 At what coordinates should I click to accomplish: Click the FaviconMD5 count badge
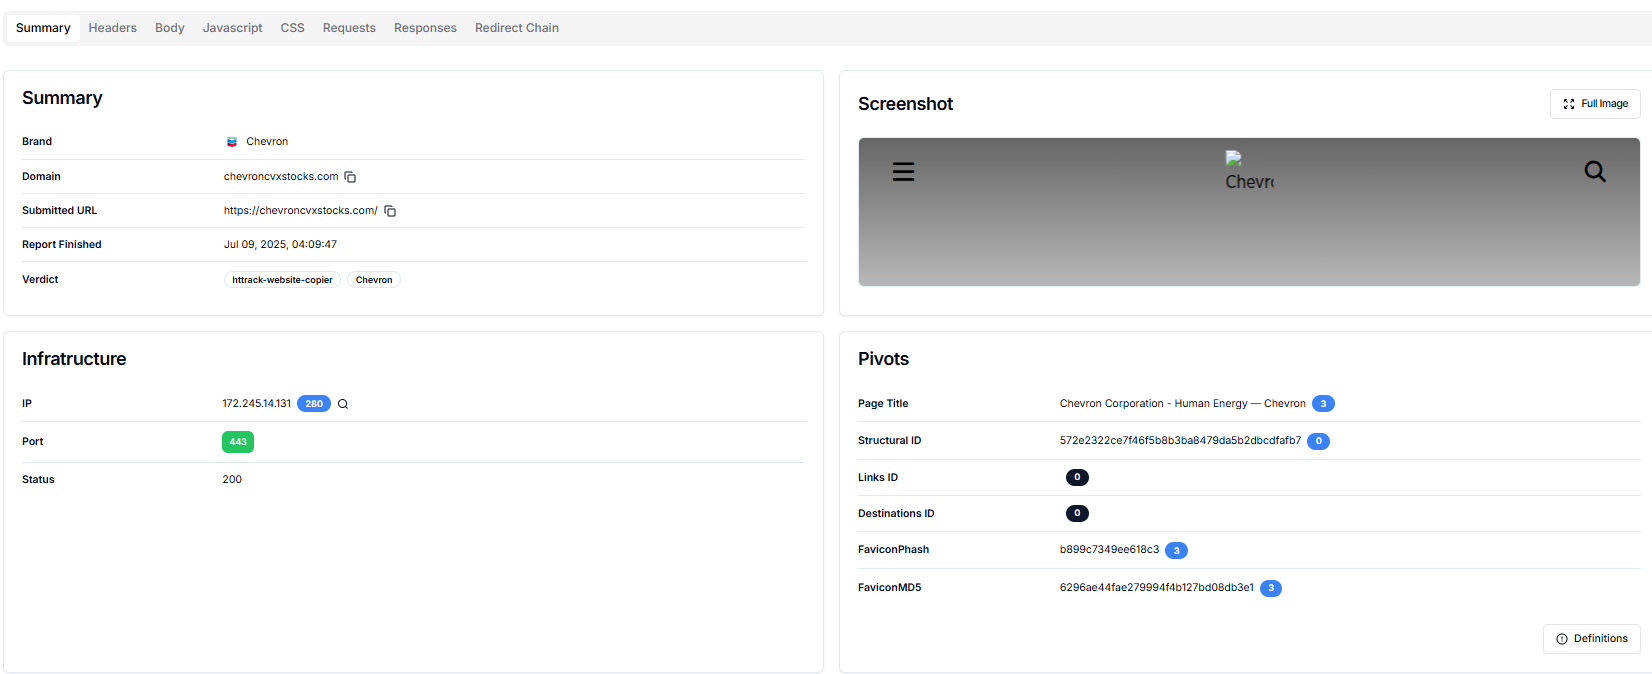pyautogui.click(x=1271, y=588)
